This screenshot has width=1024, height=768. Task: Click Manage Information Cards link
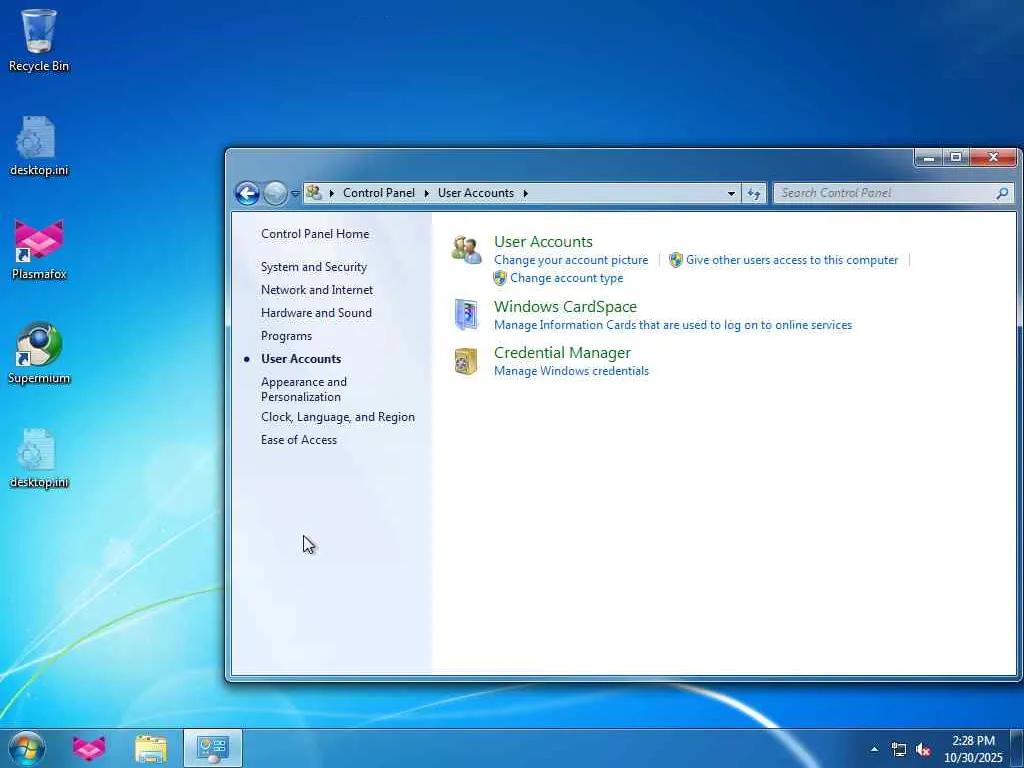[673, 325]
